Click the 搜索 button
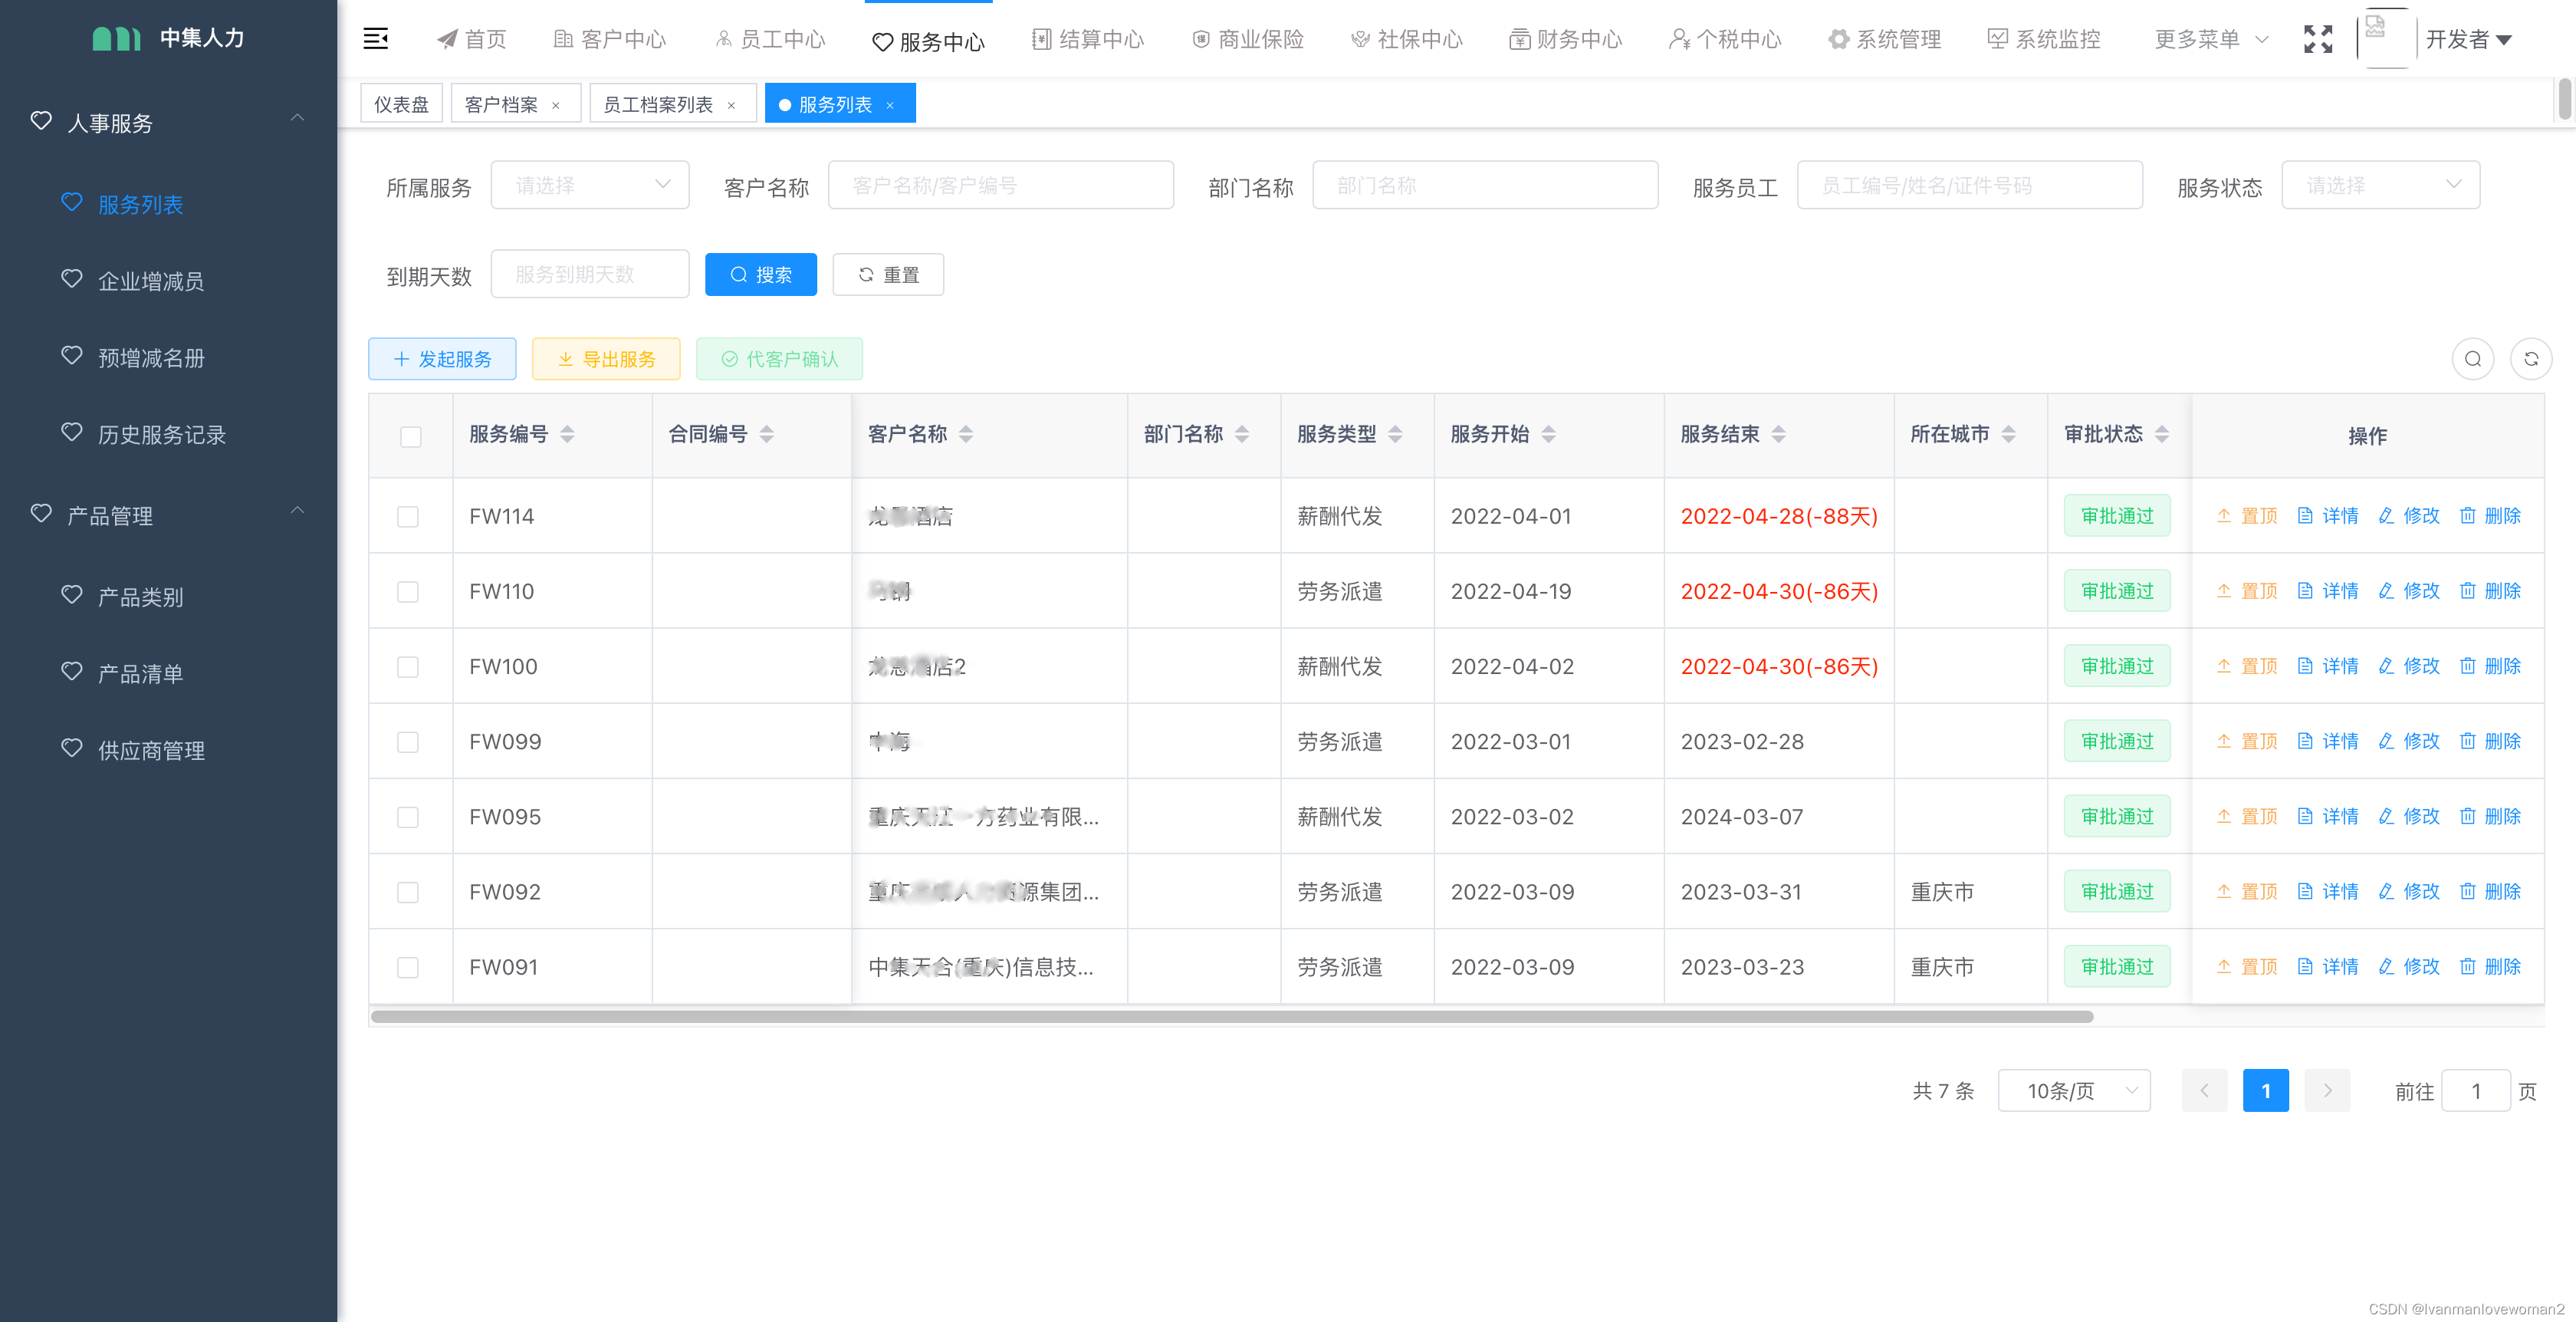Screen dimensions: 2576x1322 pyautogui.click(x=761, y=274)
